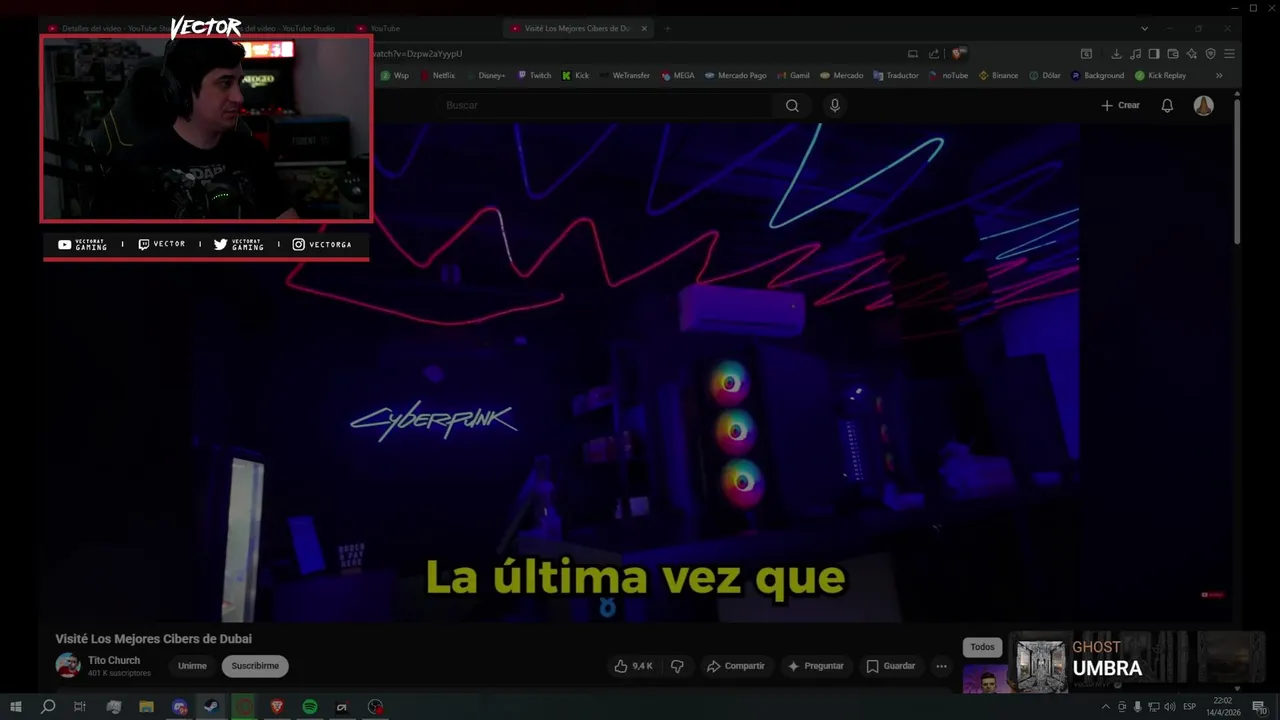Start voice search with microphone icon

point(835,105)
